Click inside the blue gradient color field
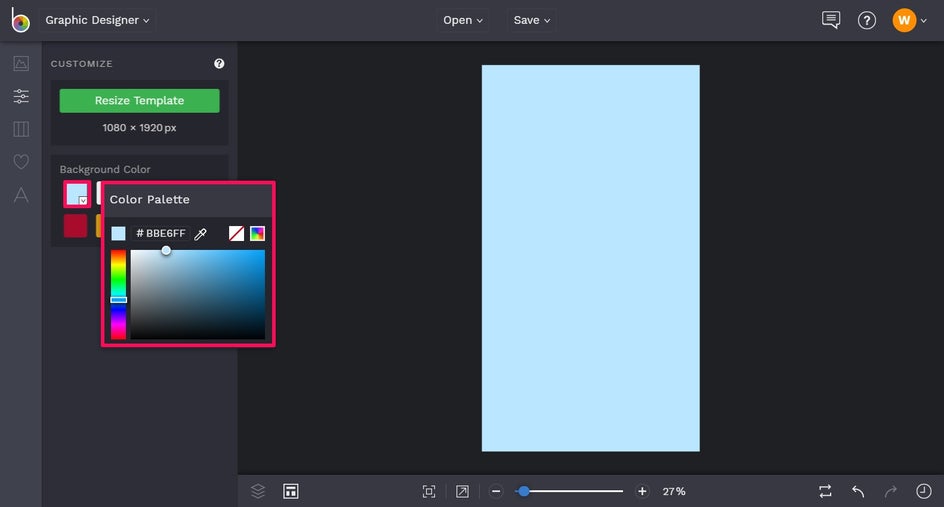The height and width of the screenshot is (507, 944). click(x=197, y=294)
